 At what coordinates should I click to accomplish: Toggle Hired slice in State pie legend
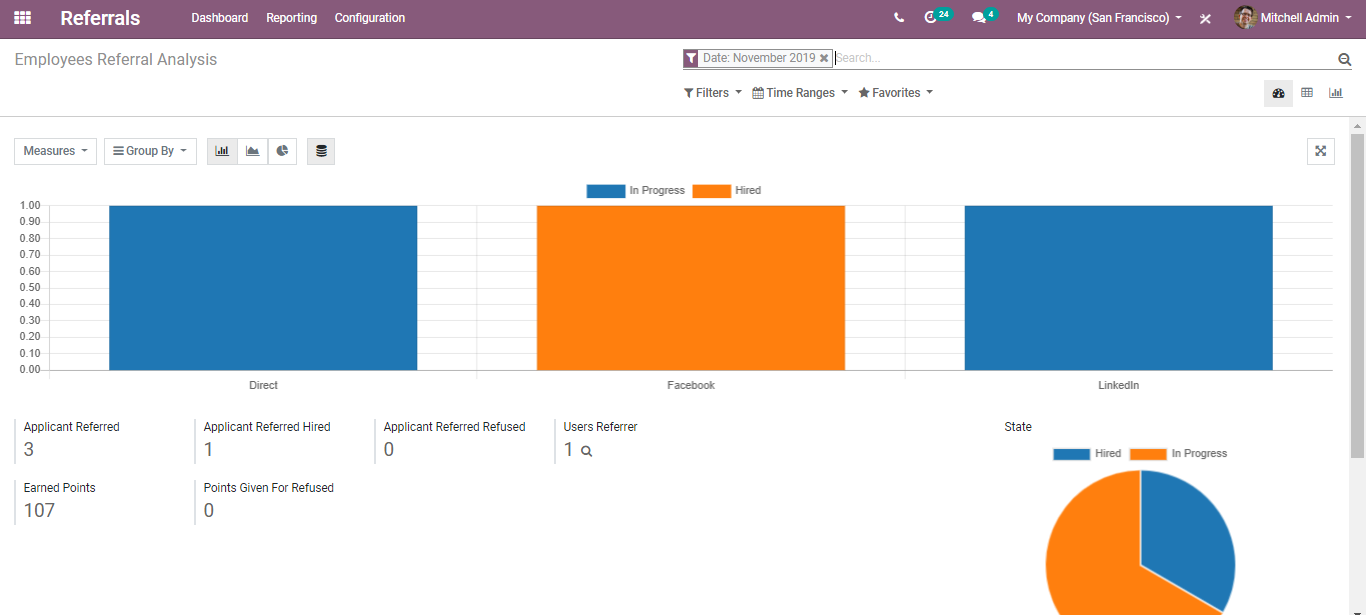click(1088, 454)
